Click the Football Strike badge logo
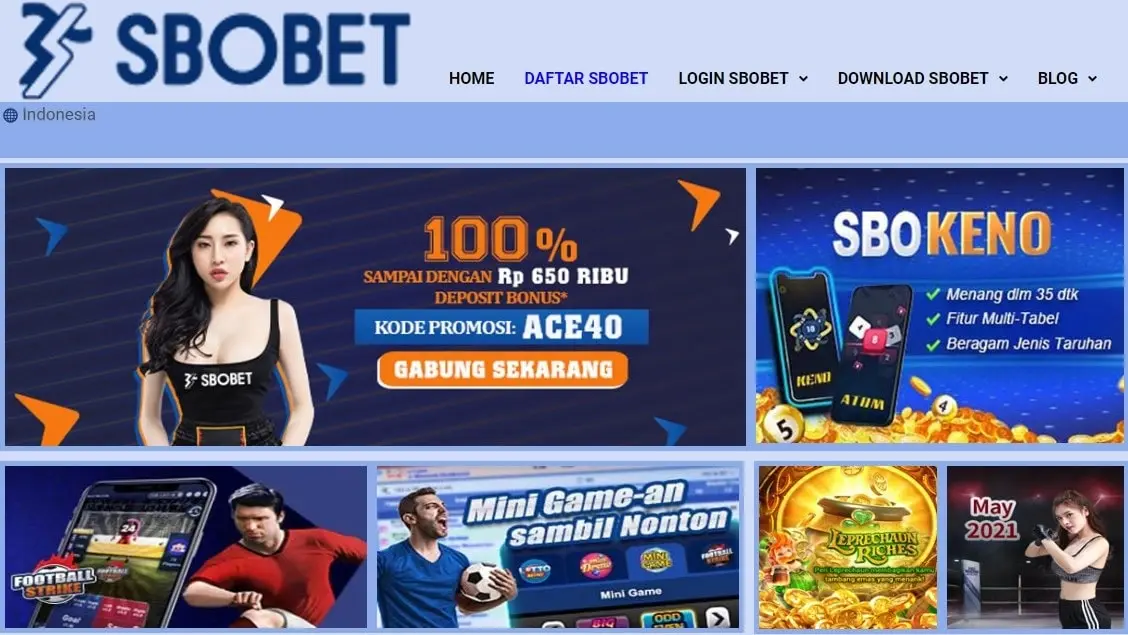The width and height of the screenshot is (1128, 635). pyautogui.click(x=54, y=580)
